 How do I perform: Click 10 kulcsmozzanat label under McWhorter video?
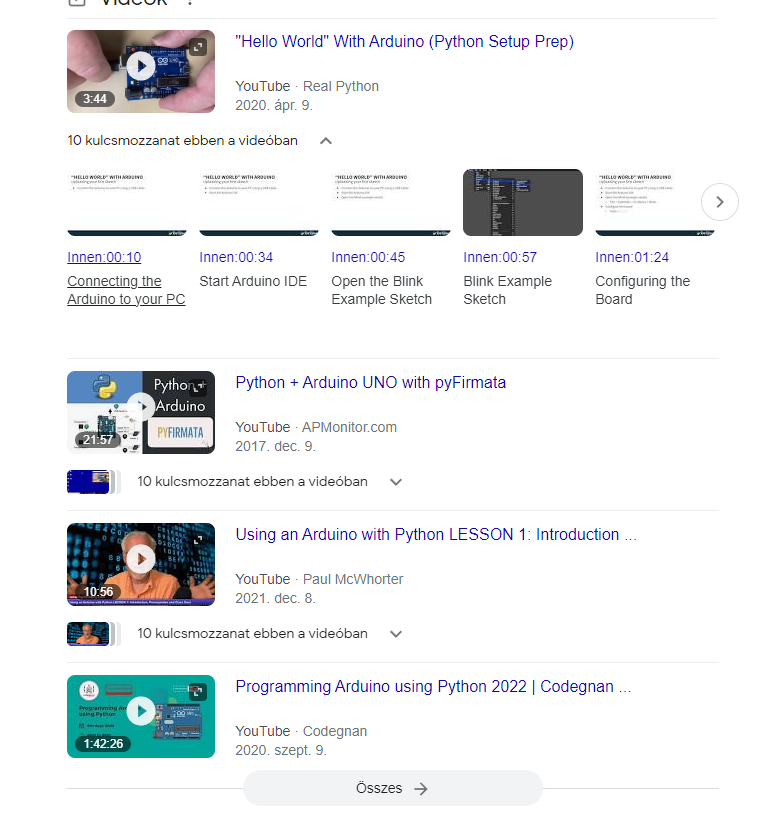pos(252,633)
